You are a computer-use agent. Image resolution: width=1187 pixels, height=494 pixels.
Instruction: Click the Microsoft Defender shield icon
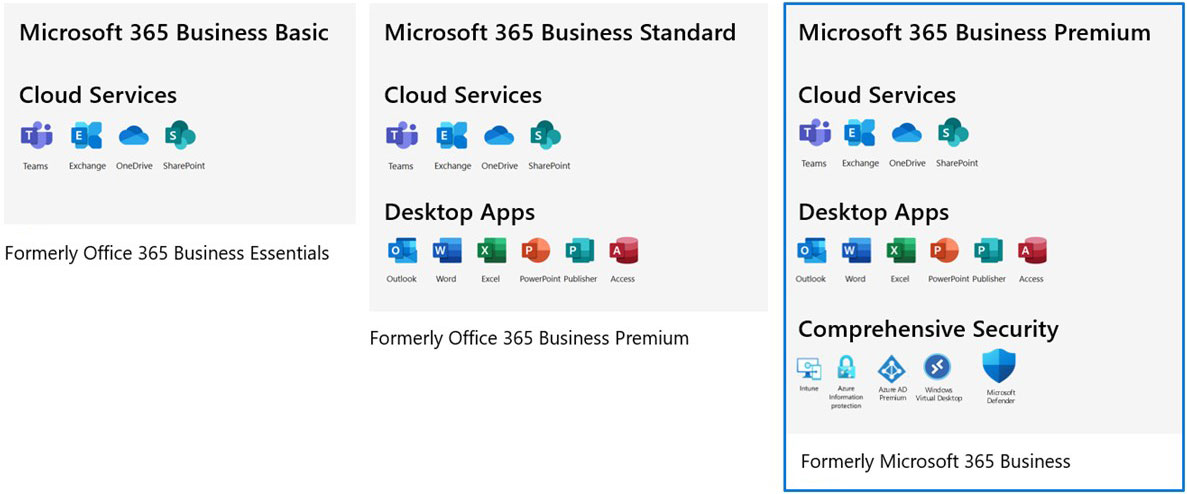999,366
